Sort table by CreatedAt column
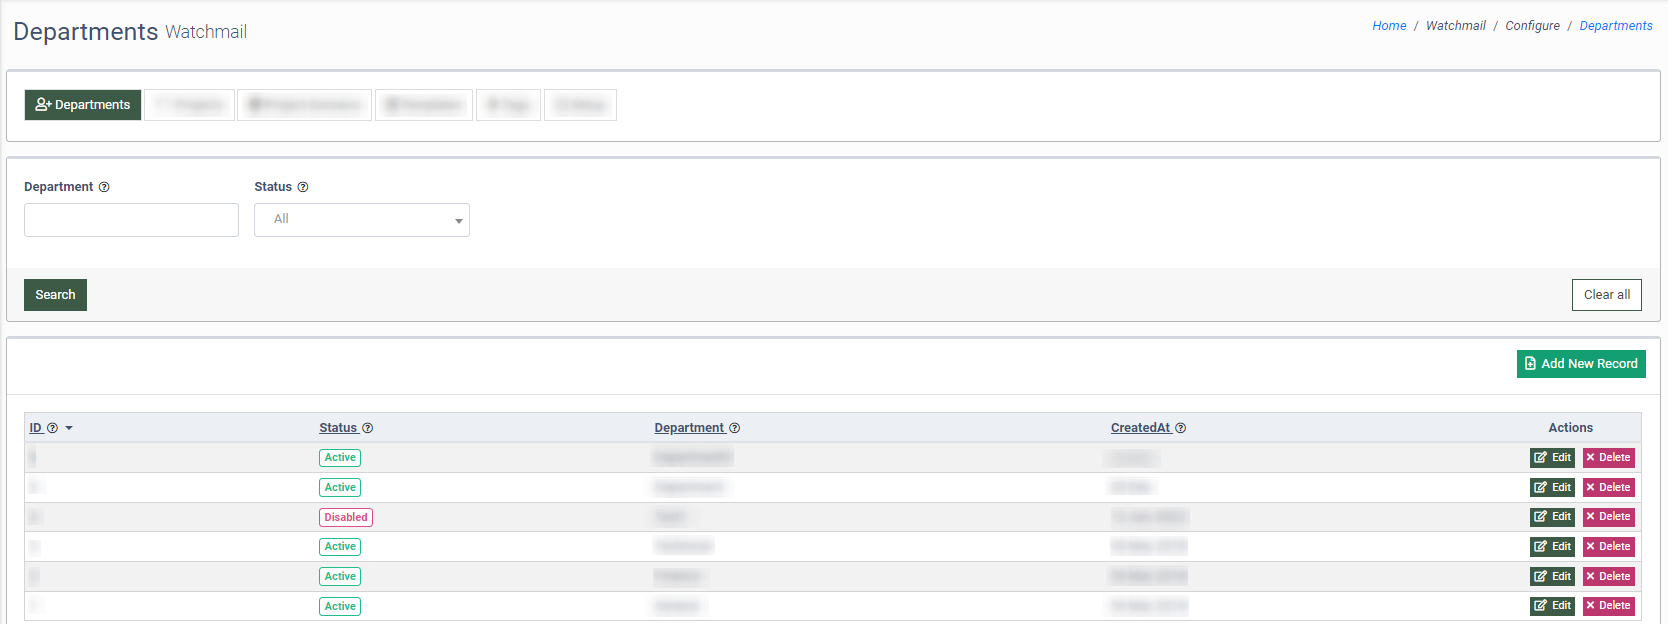1668x624 pixels. tap(1140, 428)
